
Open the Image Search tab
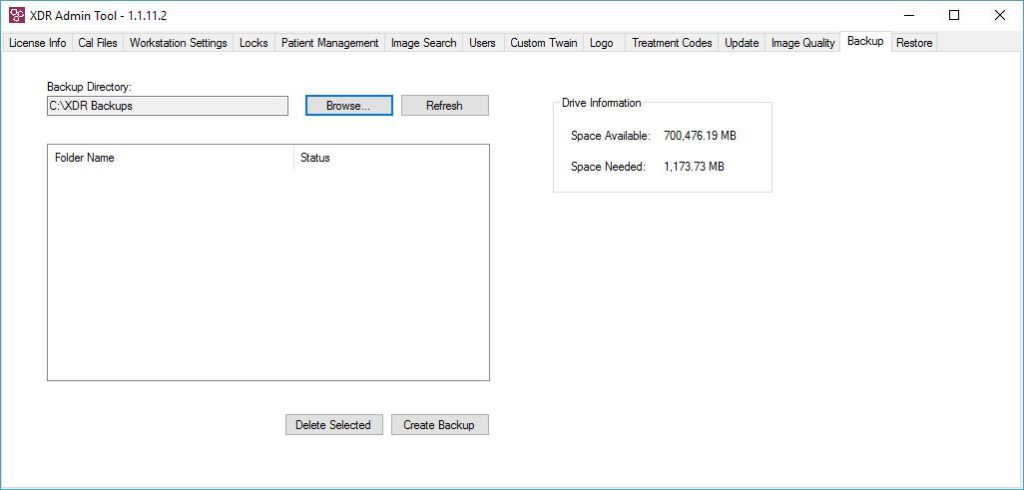tap(423, 43)
